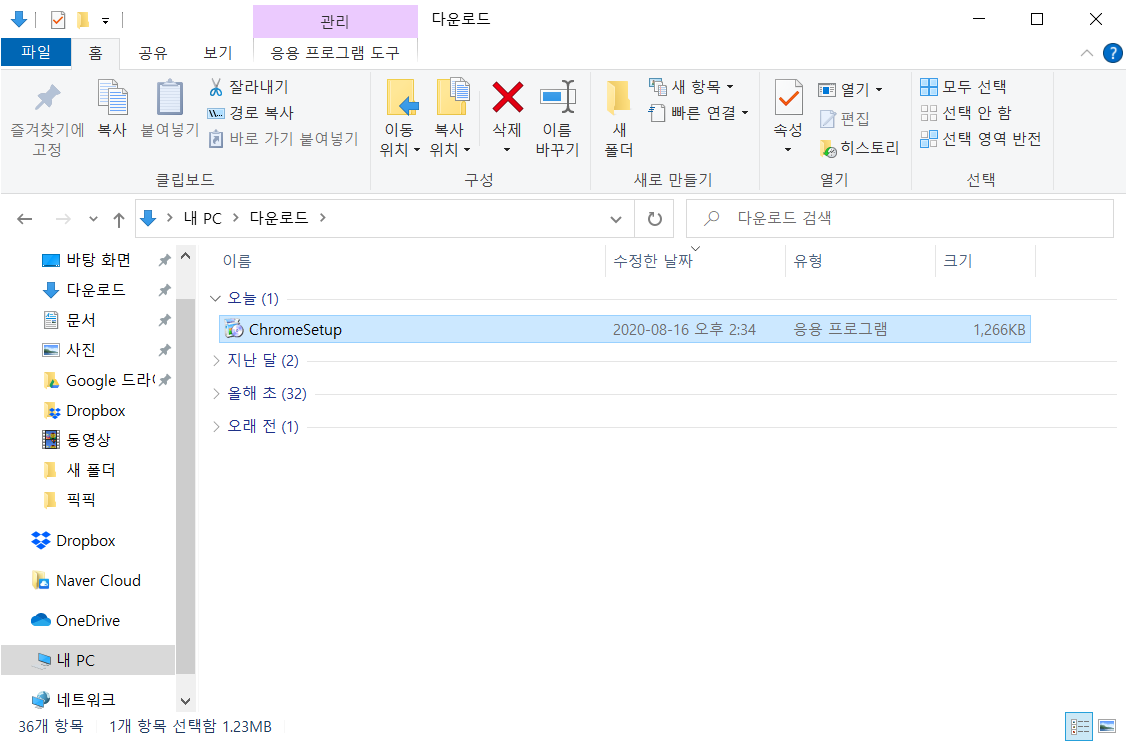
Task: Open Naver Cloud in navigation pane
Action: pyautogui.click(x=86, y=580)
